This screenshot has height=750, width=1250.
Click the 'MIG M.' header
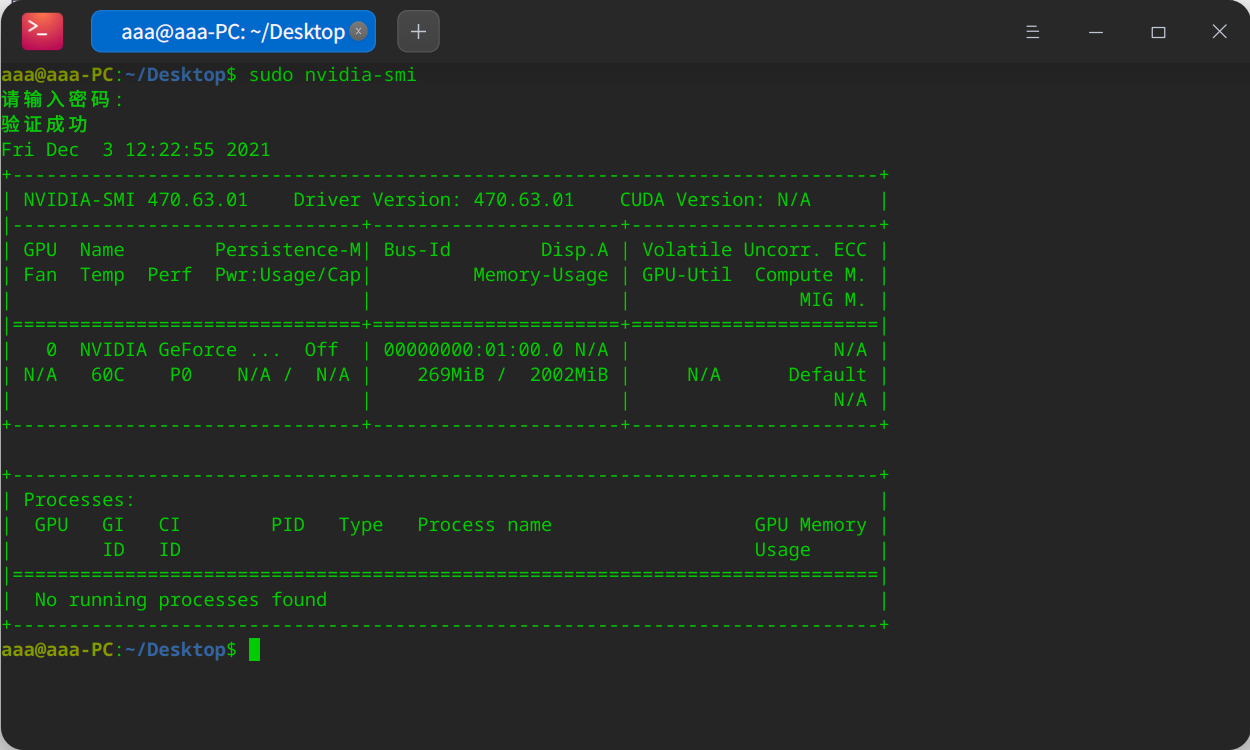pyautogui.click(x=833, y=300)
